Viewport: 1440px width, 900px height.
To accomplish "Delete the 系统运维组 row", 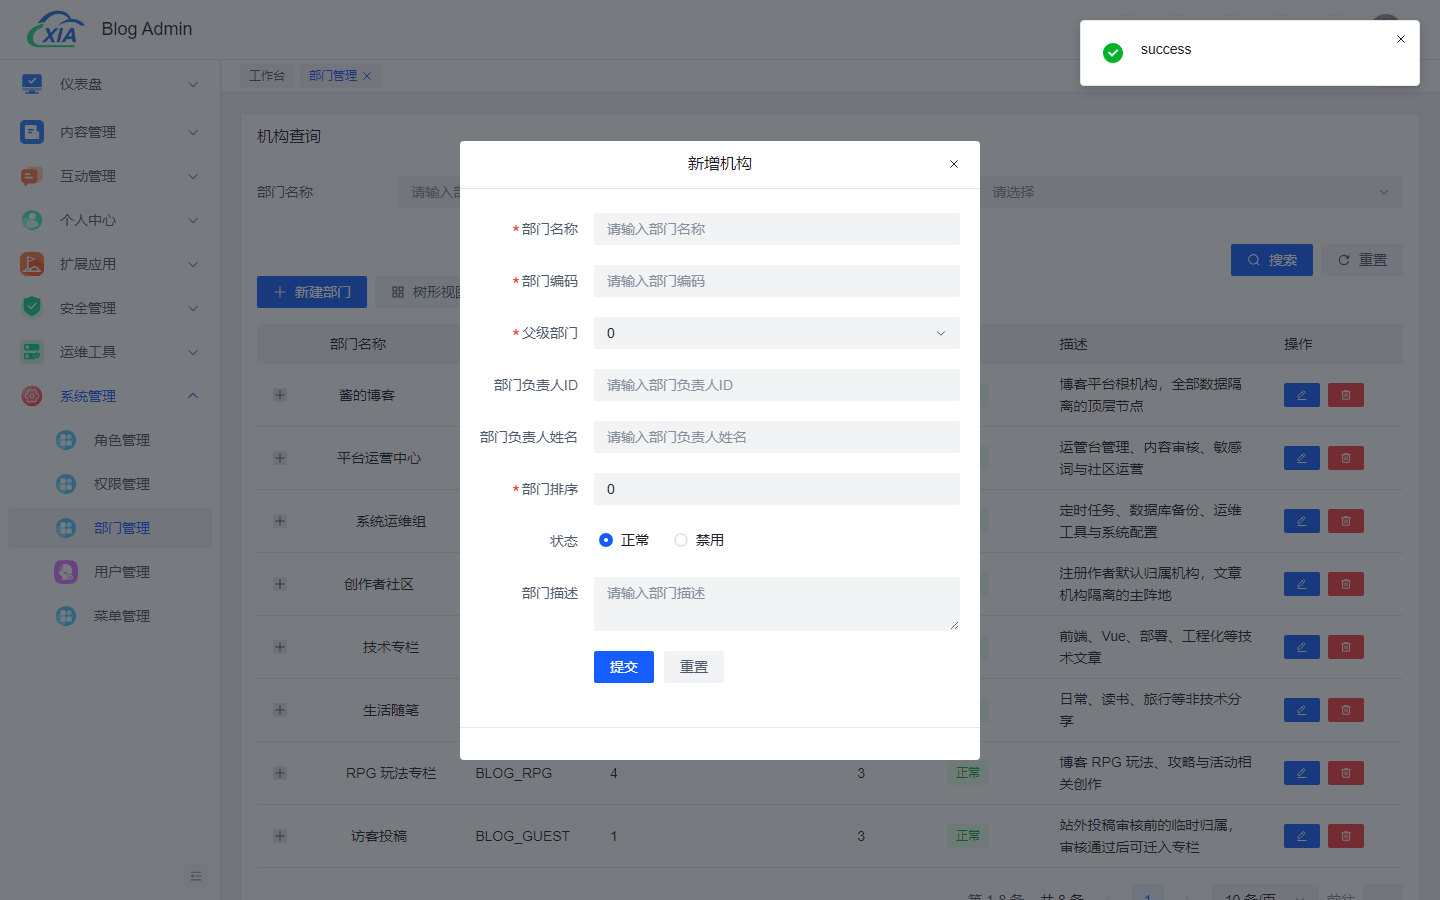I will tap(1346, 521).
